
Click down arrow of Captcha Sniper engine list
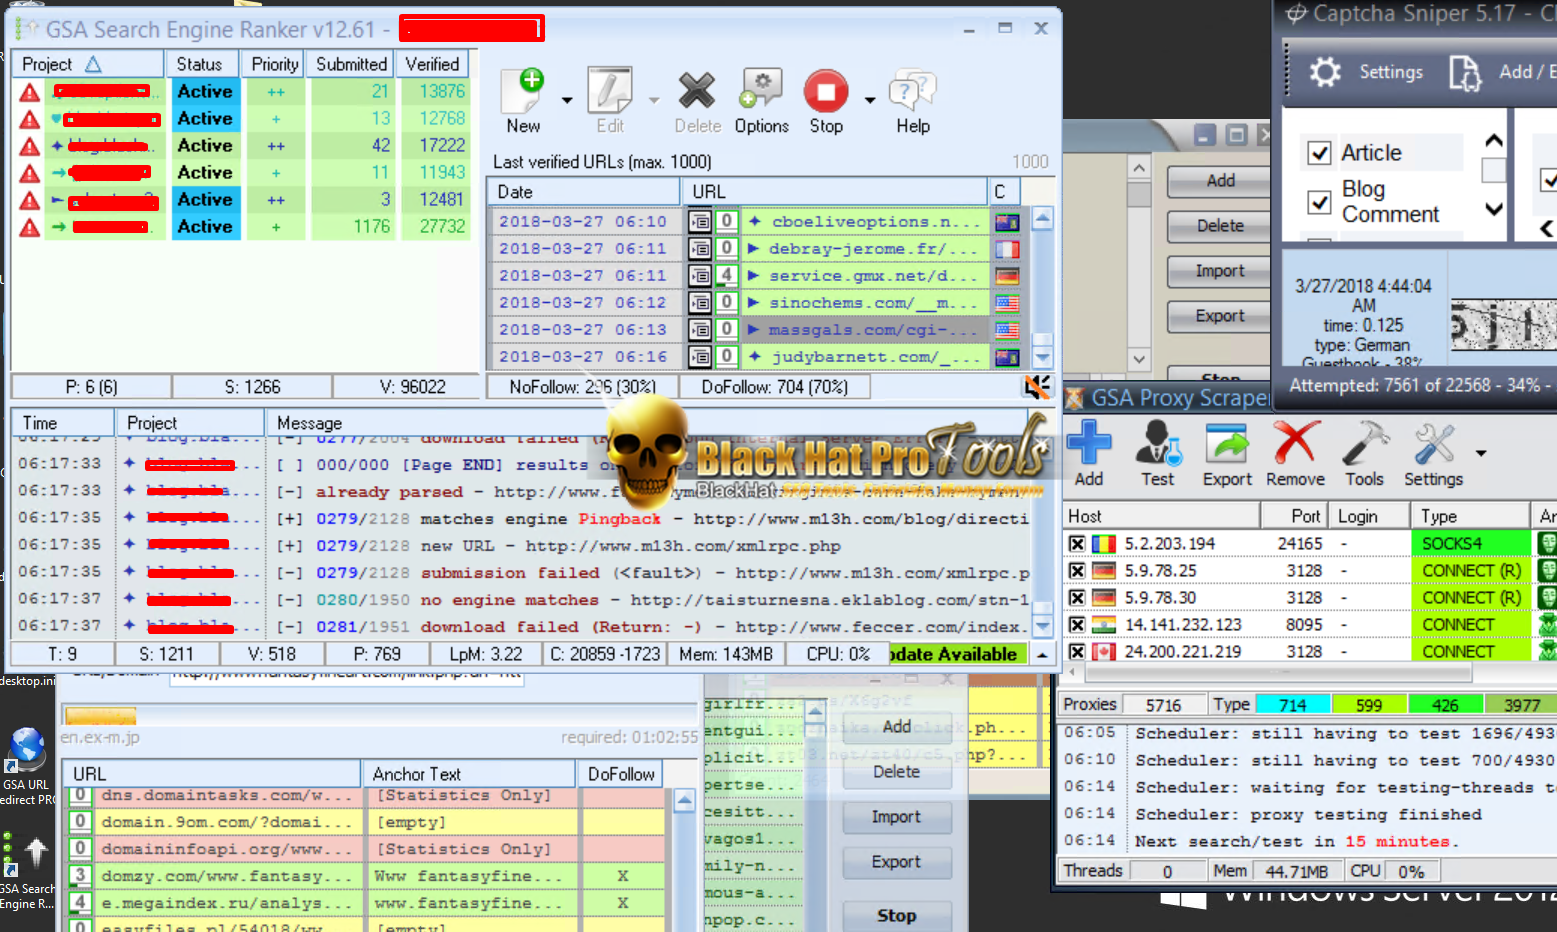click(x=1494, y=209)
